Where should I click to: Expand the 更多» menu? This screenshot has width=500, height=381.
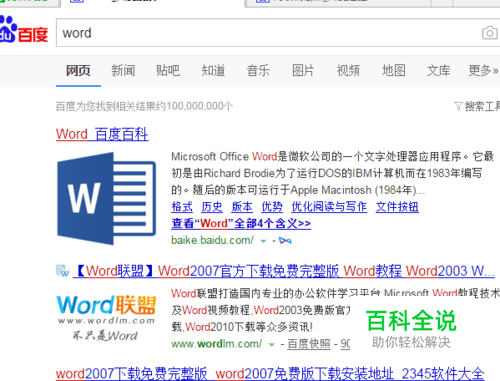tap(484, 71)
